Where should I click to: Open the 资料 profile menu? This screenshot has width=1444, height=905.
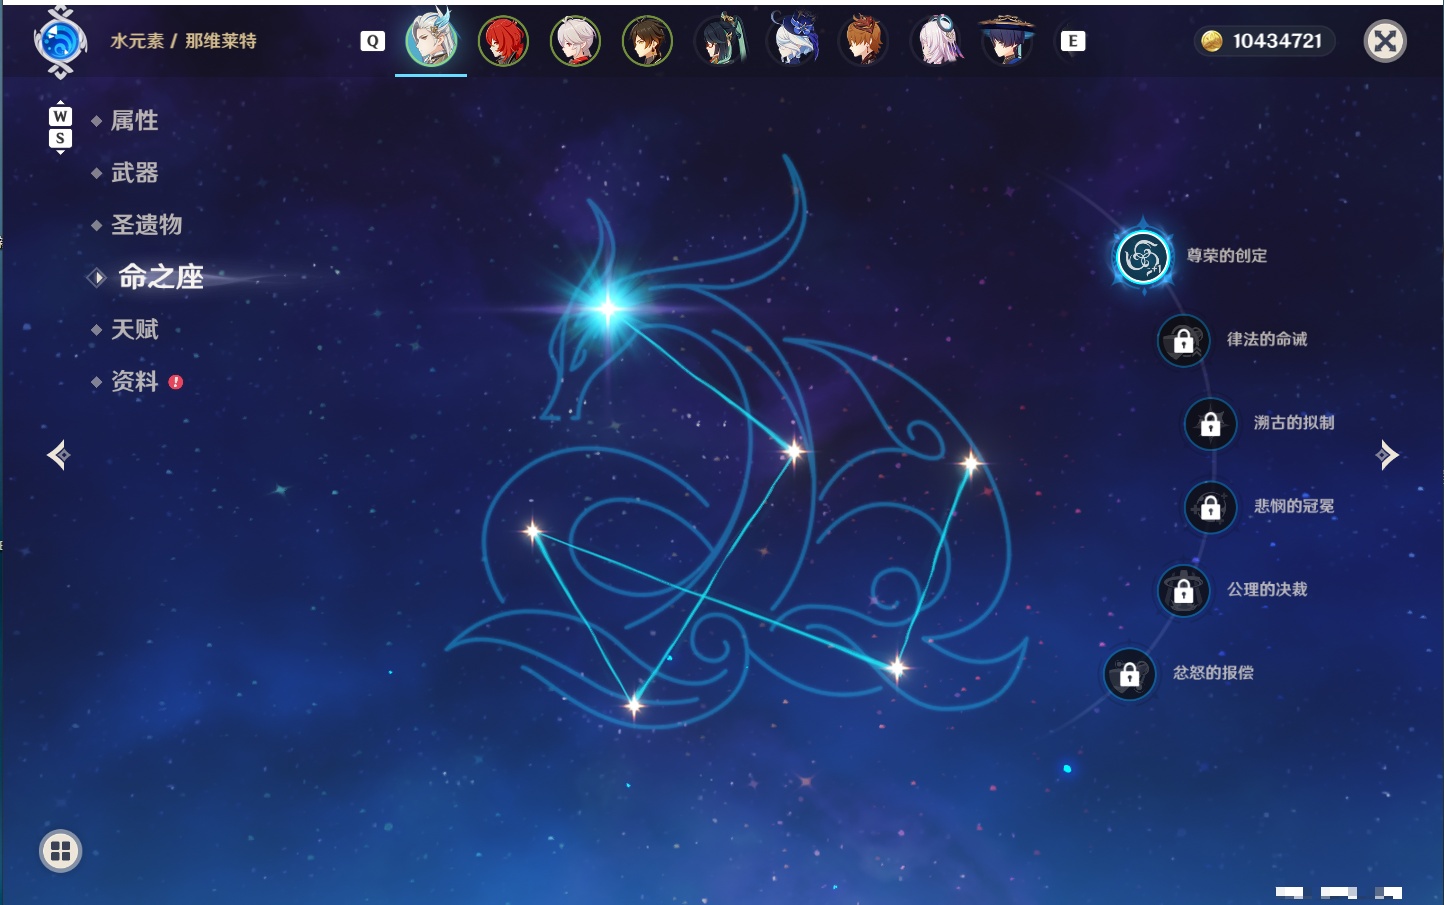(134, 381)
